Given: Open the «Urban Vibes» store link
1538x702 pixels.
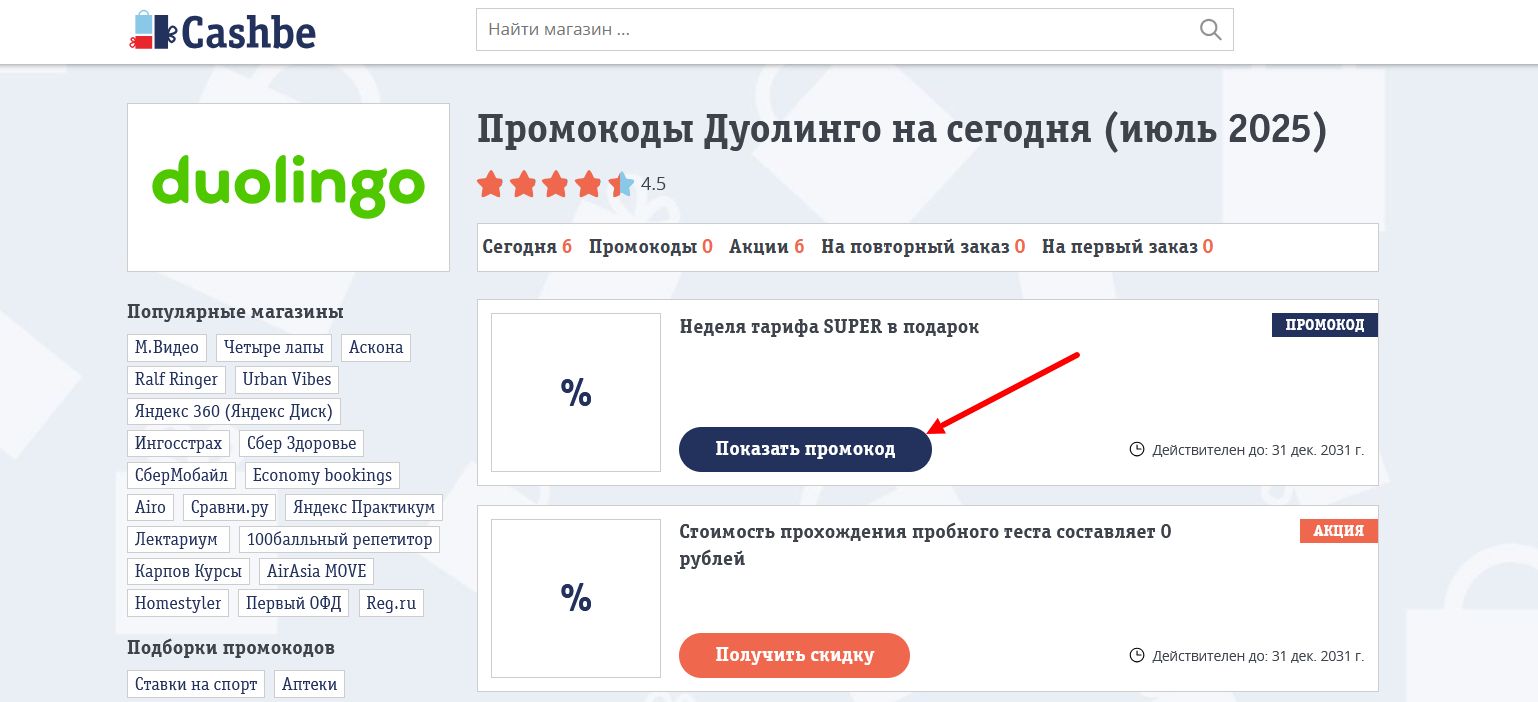Looking at the screenshot, I should pyautogui.click(x=287, y=380).
